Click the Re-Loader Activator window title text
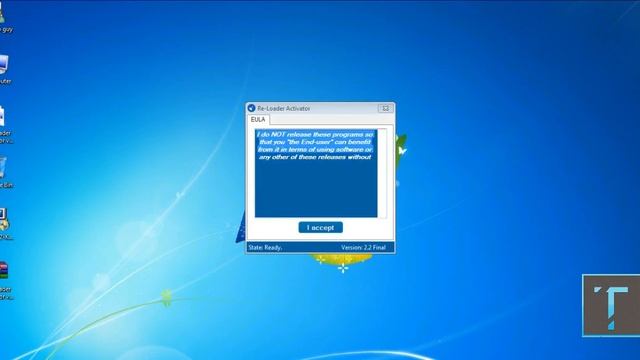Image resolution: width=640 pixels, height=360 pixels. click(x=284, y=109)
